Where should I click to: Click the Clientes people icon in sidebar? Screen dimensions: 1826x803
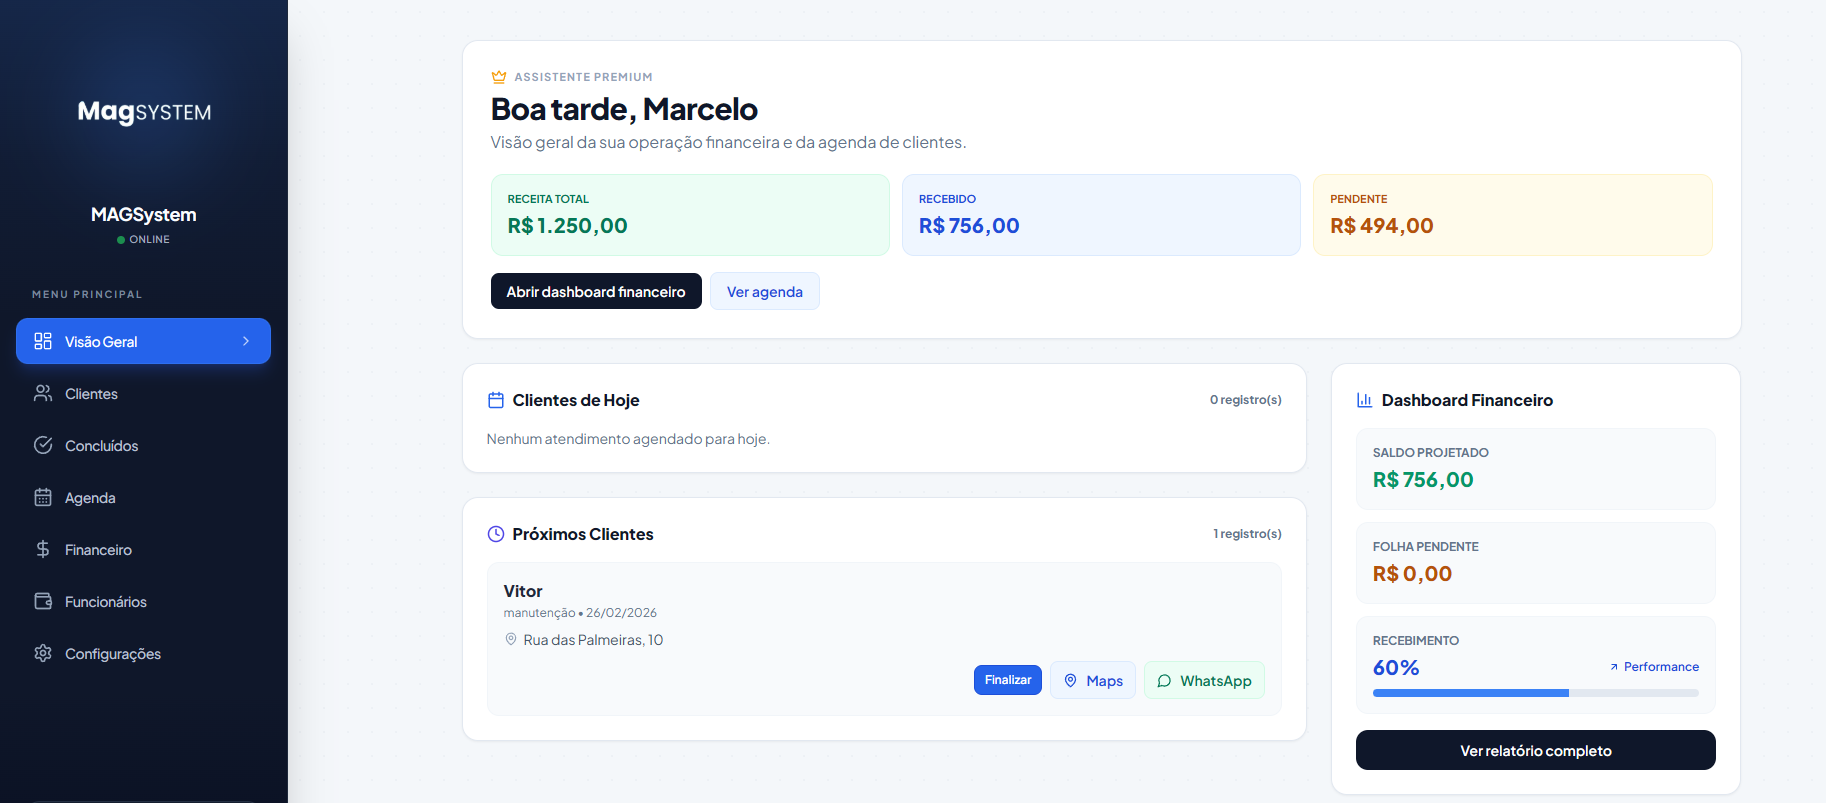[x=43, y=393]
